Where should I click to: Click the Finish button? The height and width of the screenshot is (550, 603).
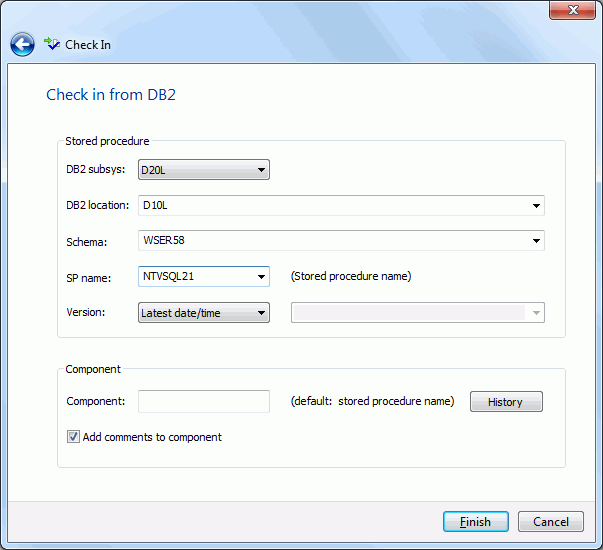[476, 522]
